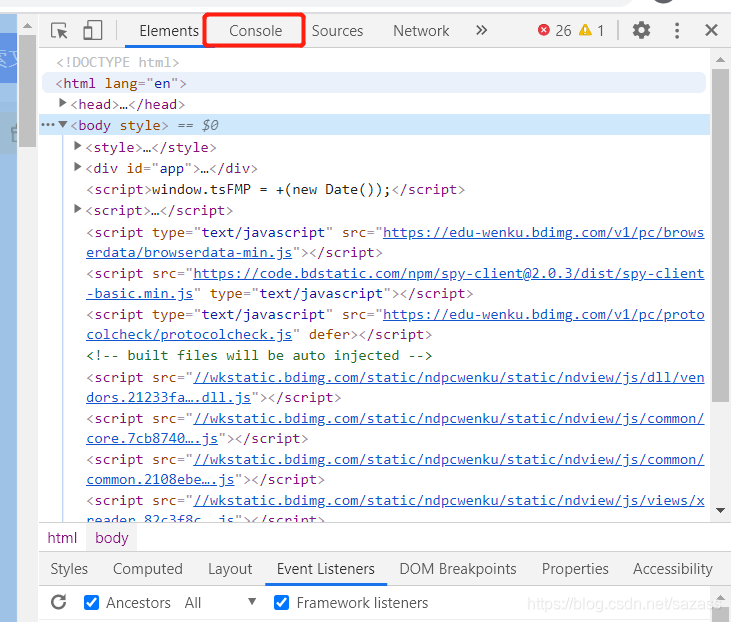Open the Styles pane tab
This screenshot has height=622, width=731.
pos(69,569)
